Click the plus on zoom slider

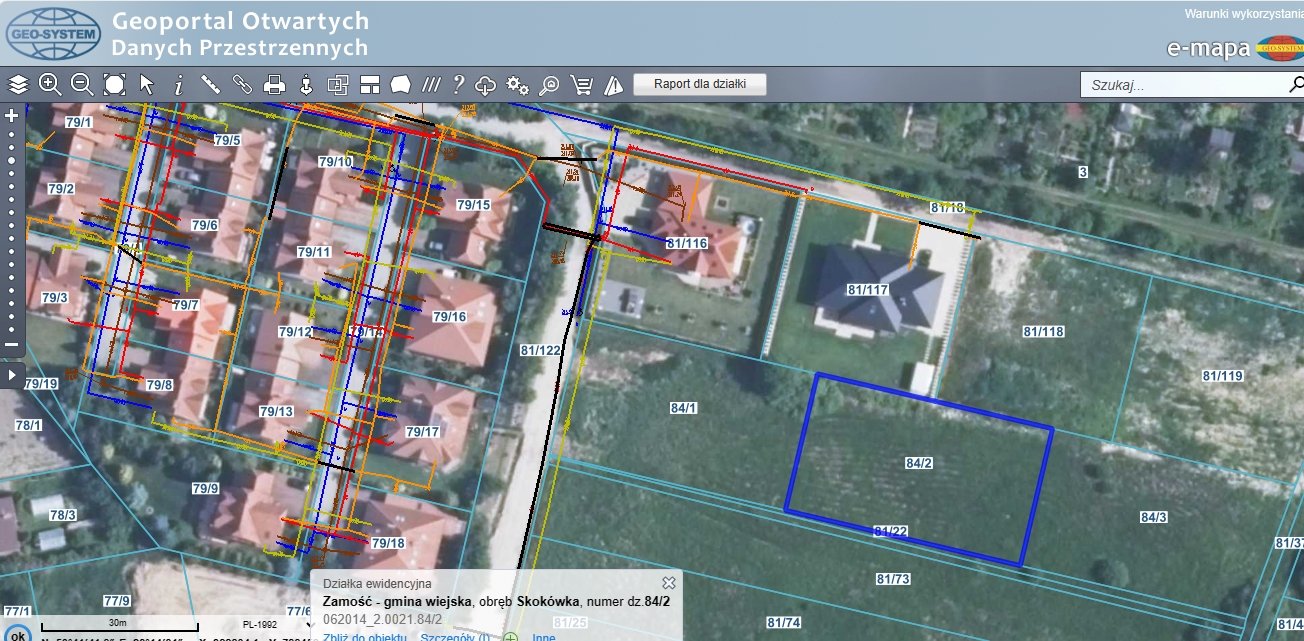pos(12,115)
